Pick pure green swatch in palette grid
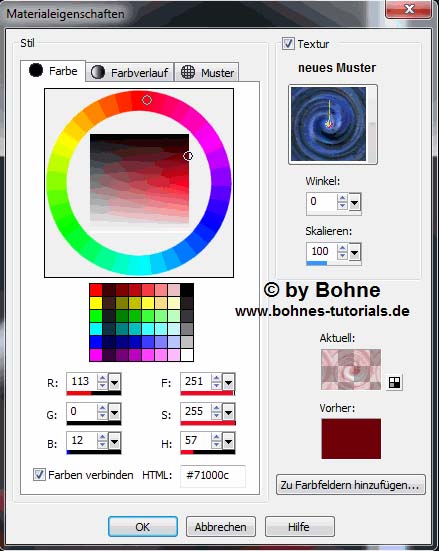This screenshot has width=439, height=551. coord(96,316)
